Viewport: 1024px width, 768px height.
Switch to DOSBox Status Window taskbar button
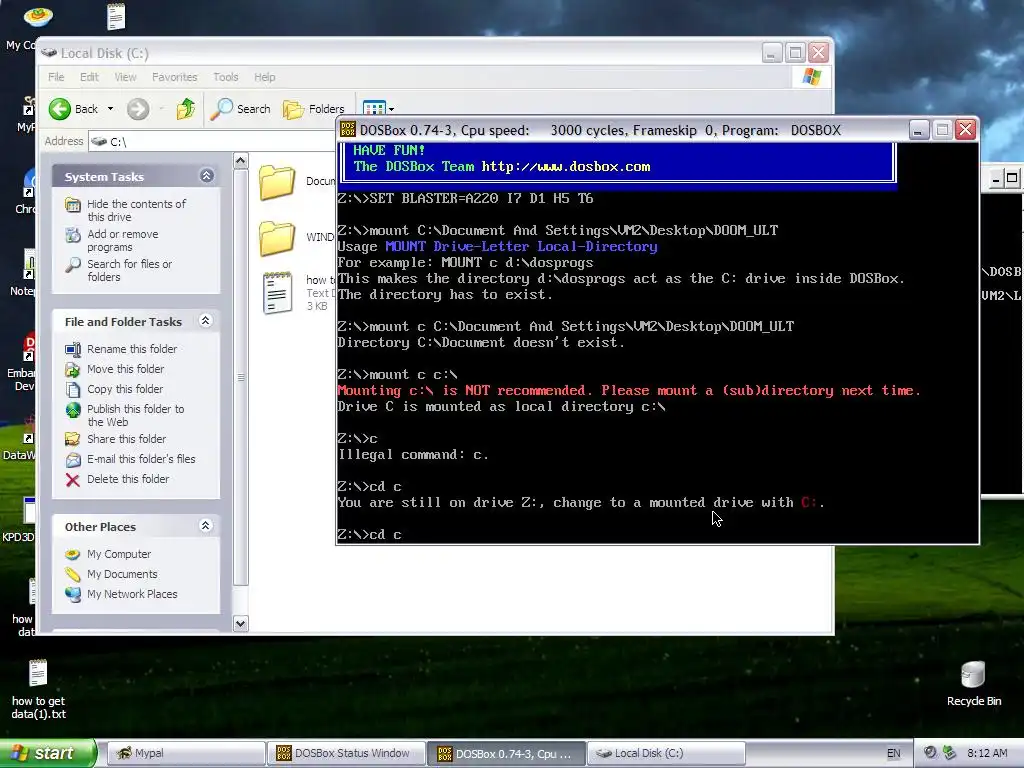[x=345, y=753]
